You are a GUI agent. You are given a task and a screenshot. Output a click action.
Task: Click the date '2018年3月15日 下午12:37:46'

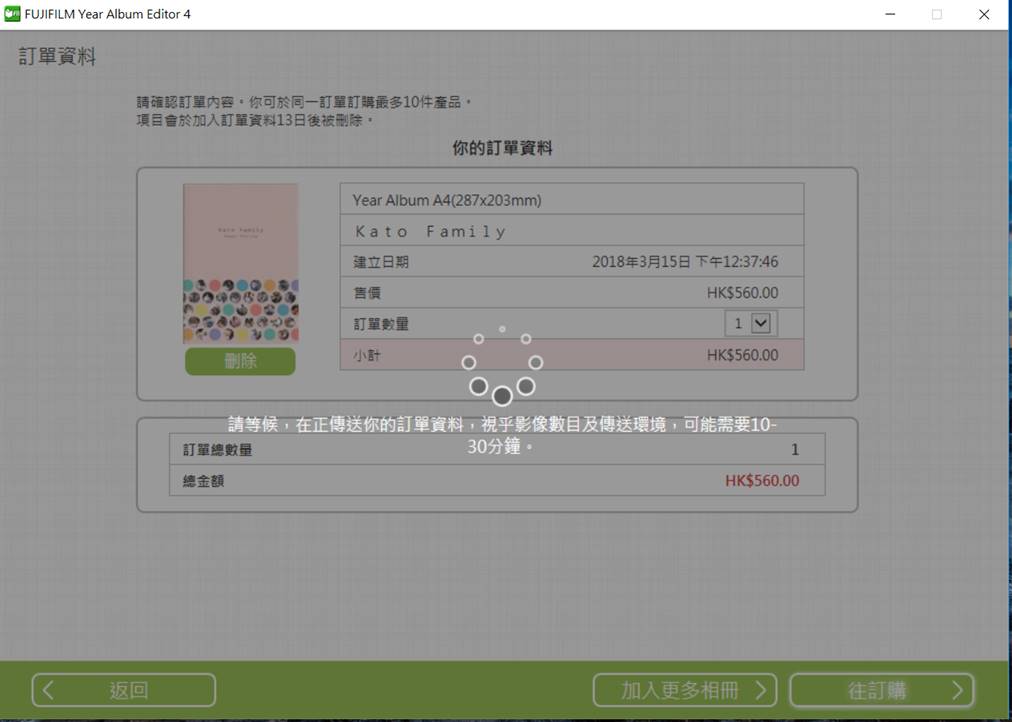pyautogui.click(x=685, y=261)
